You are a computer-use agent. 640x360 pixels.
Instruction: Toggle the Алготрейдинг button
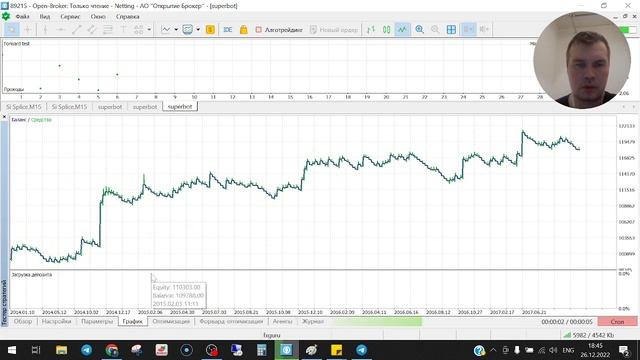(279, 29)
